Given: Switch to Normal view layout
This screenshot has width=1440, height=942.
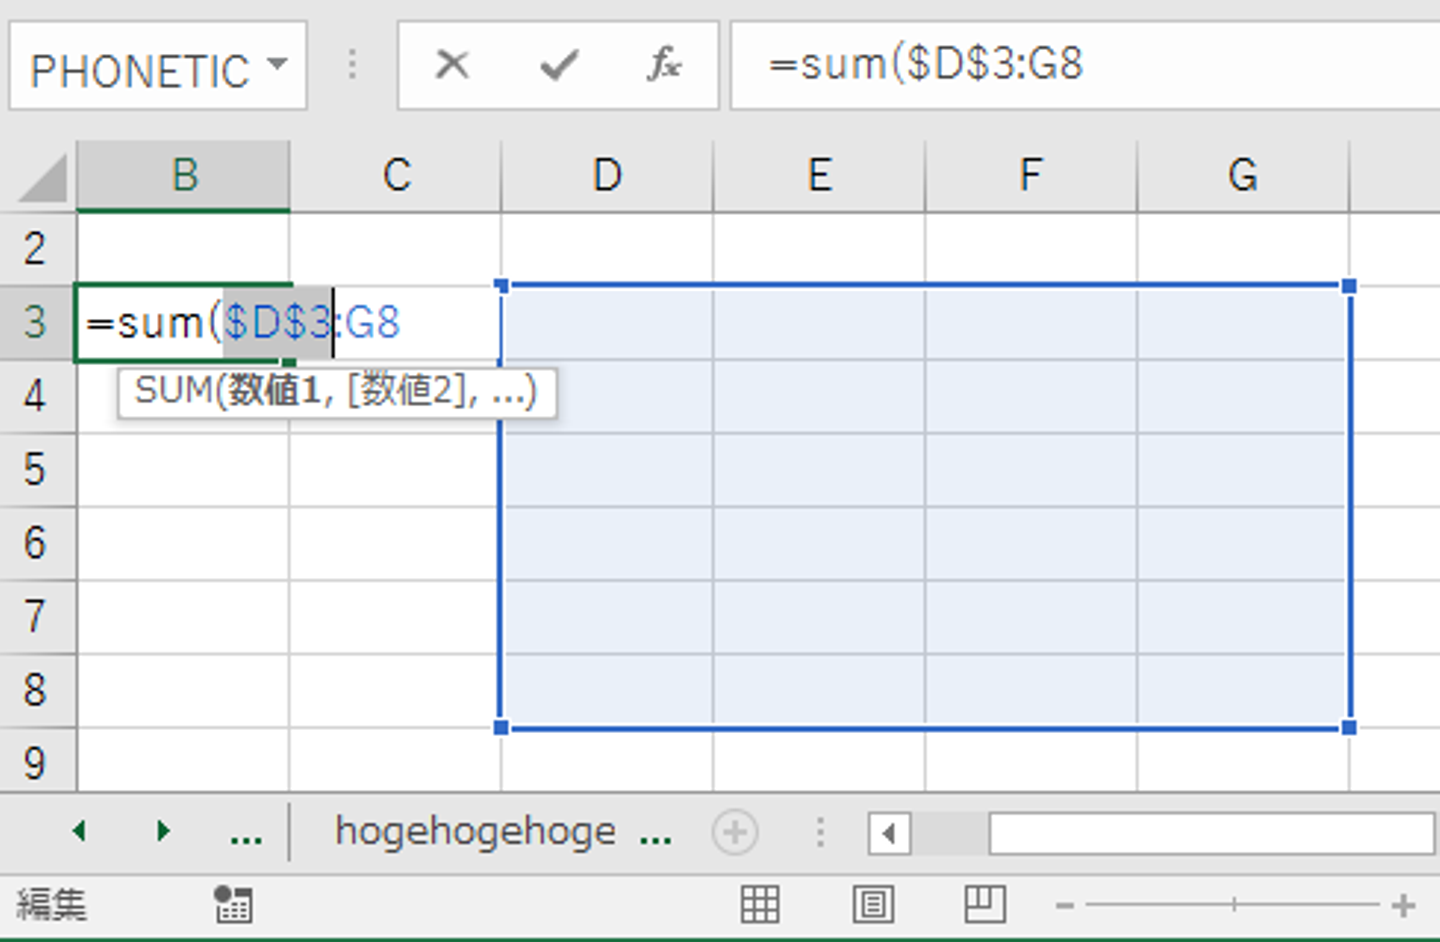Looking at the screenshot, I should coord(760,904).
